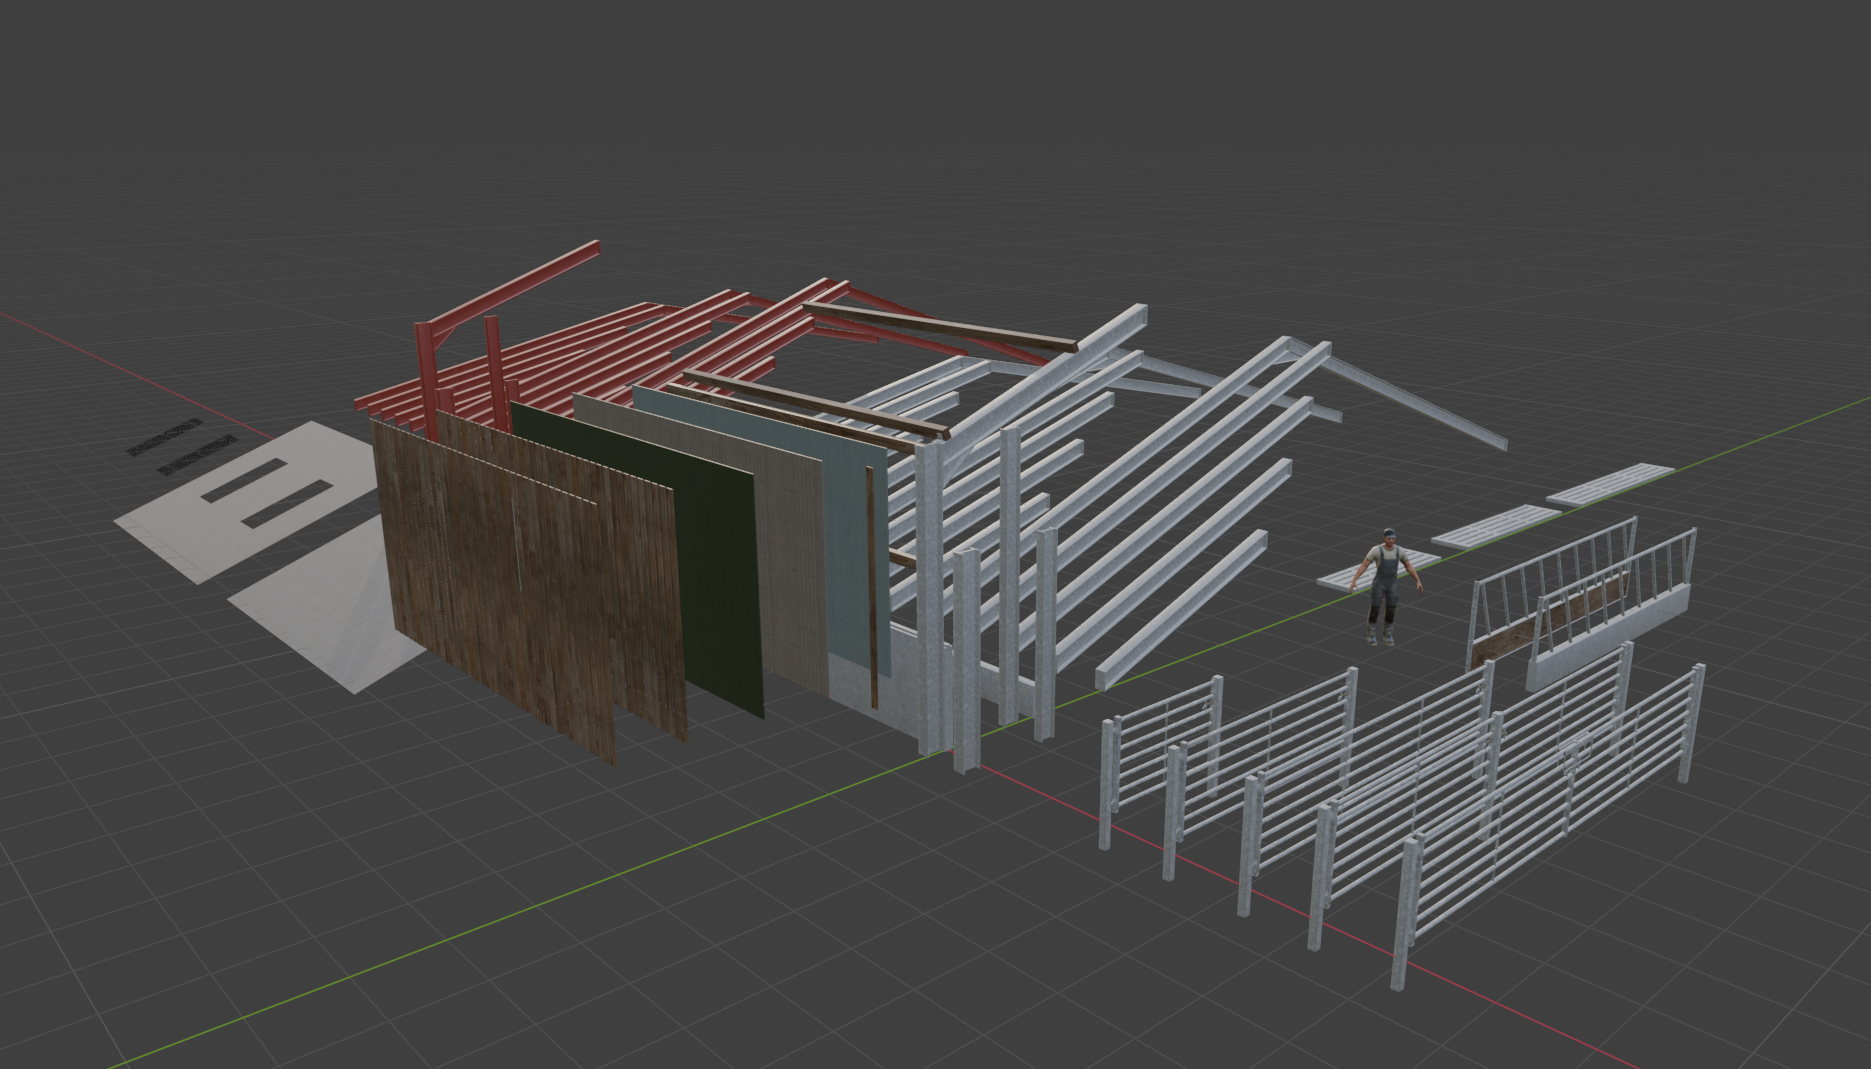Select the farmer character model
This screenshot has width=1871, height=1069.
(x=1387, y=587)
